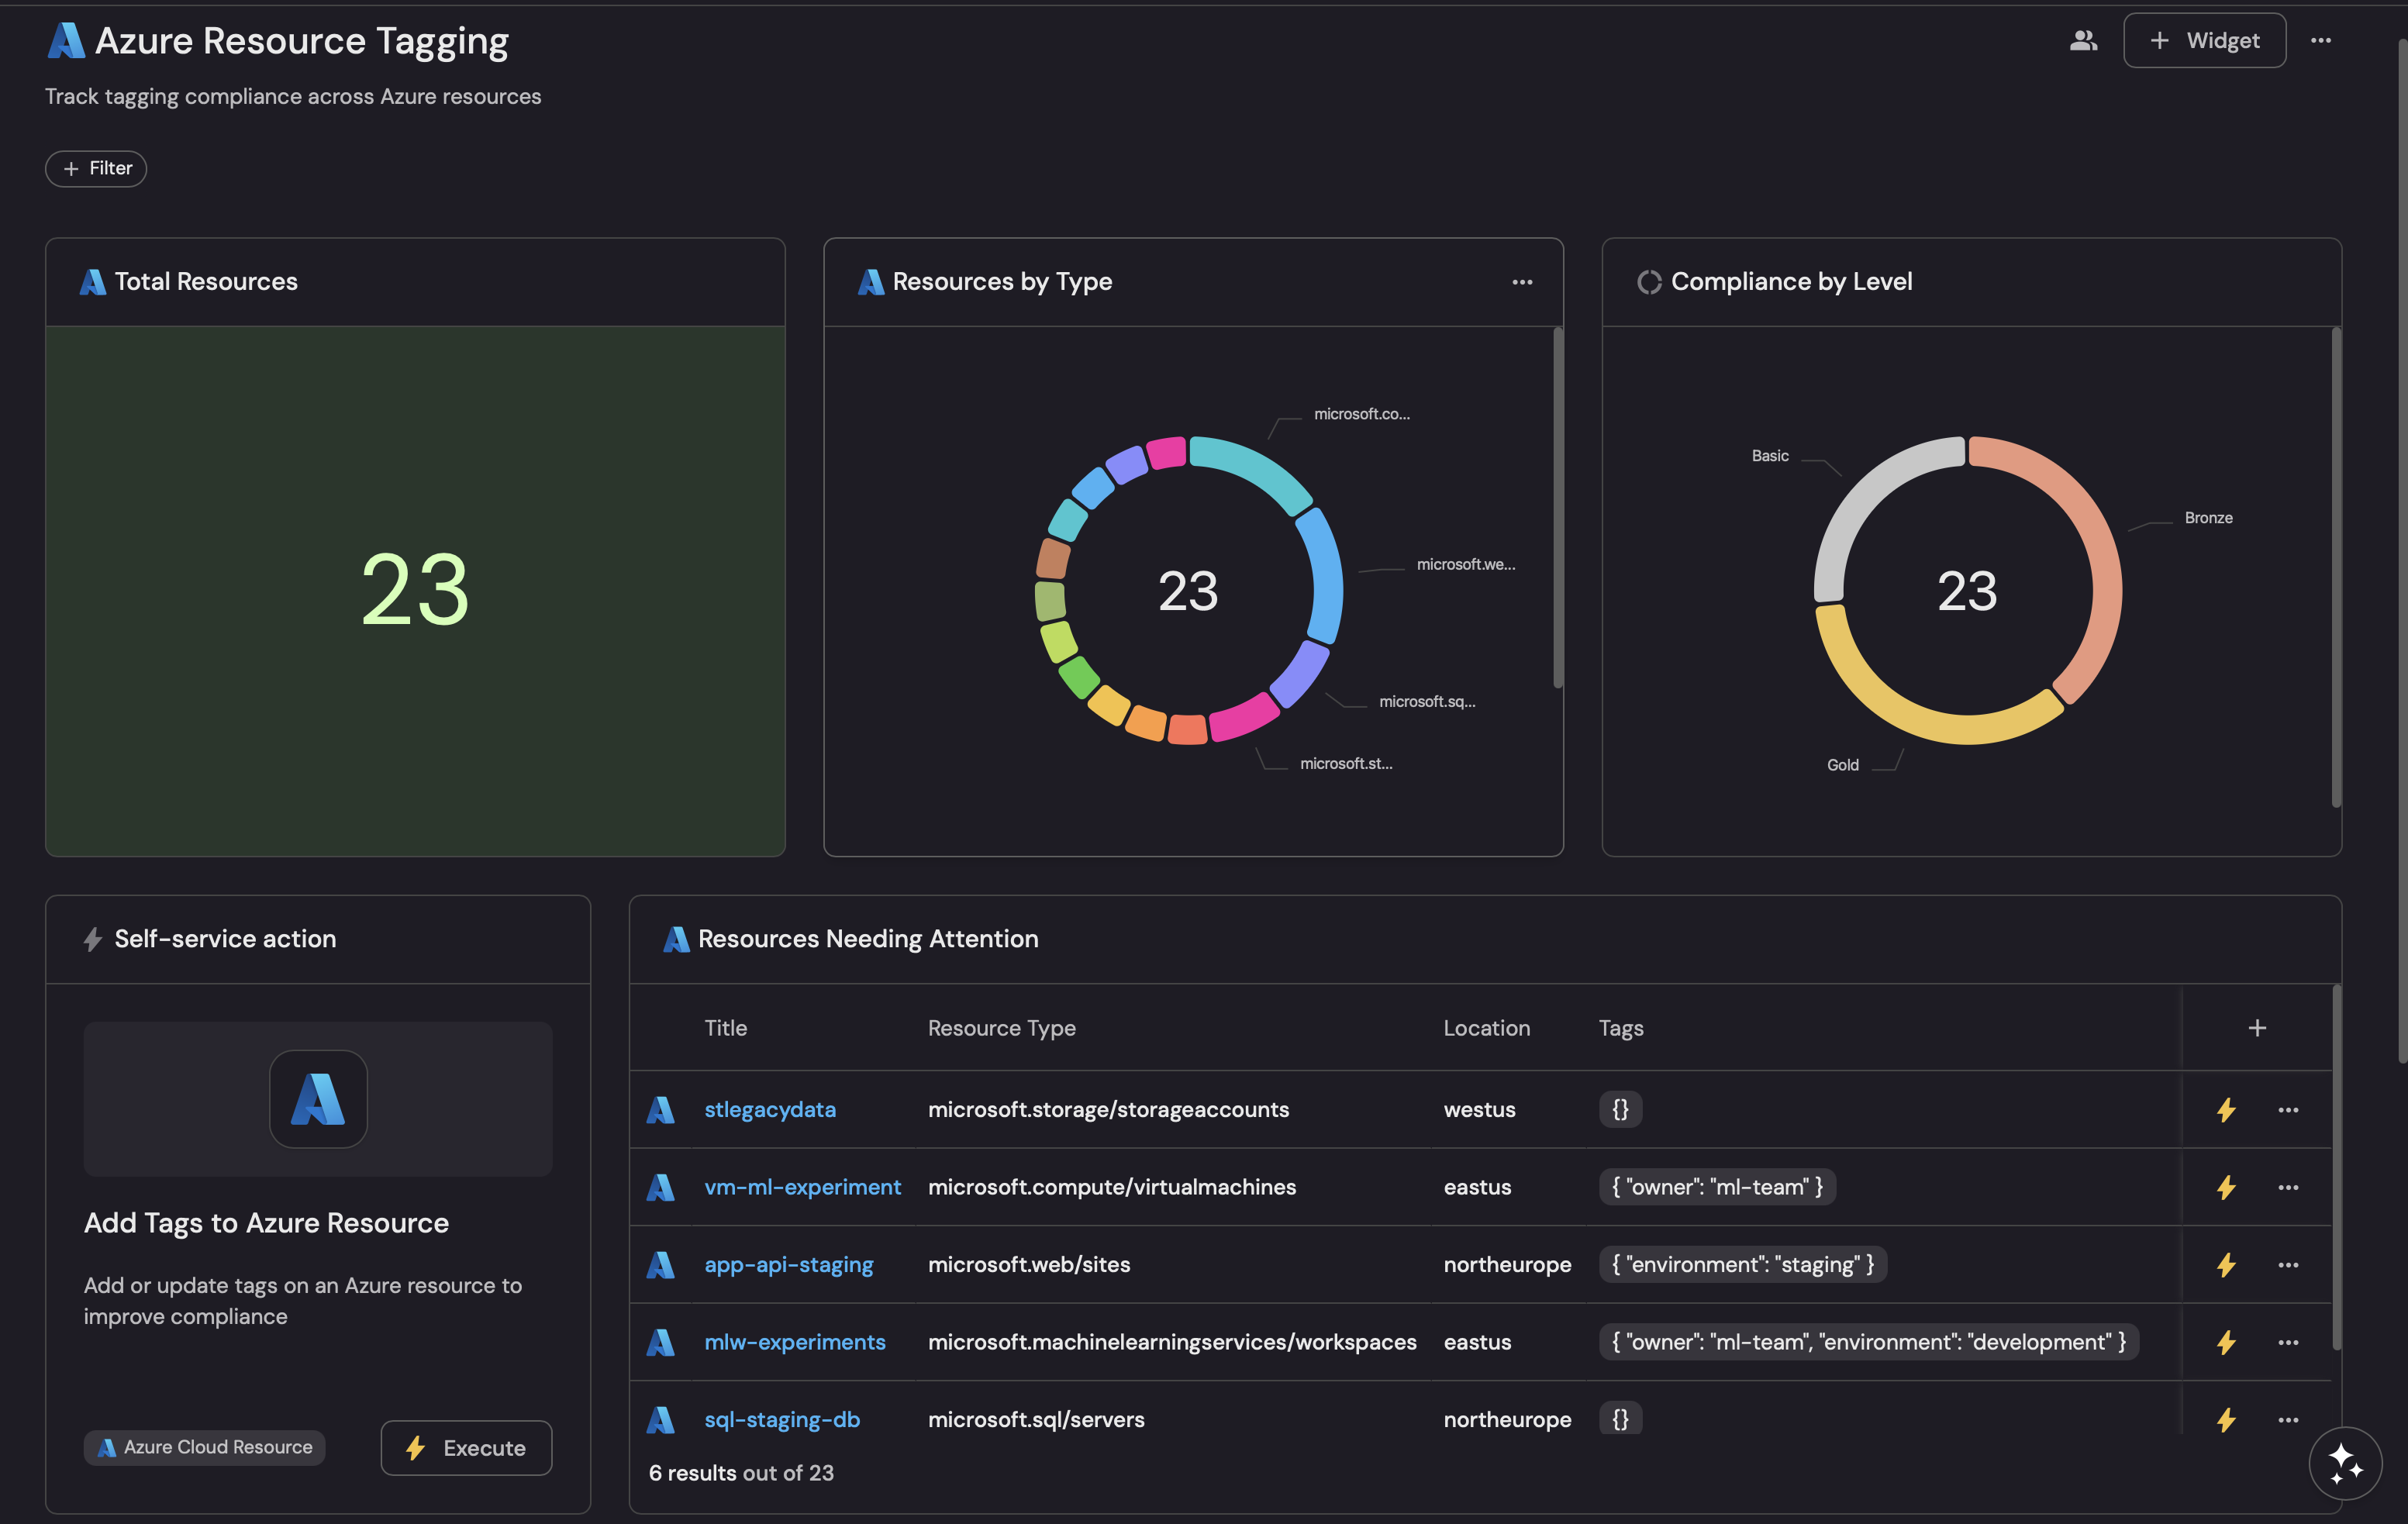Click the users/share icon in header
The height and width of the screenshot is (1524, 2408).
(2083, 41)
